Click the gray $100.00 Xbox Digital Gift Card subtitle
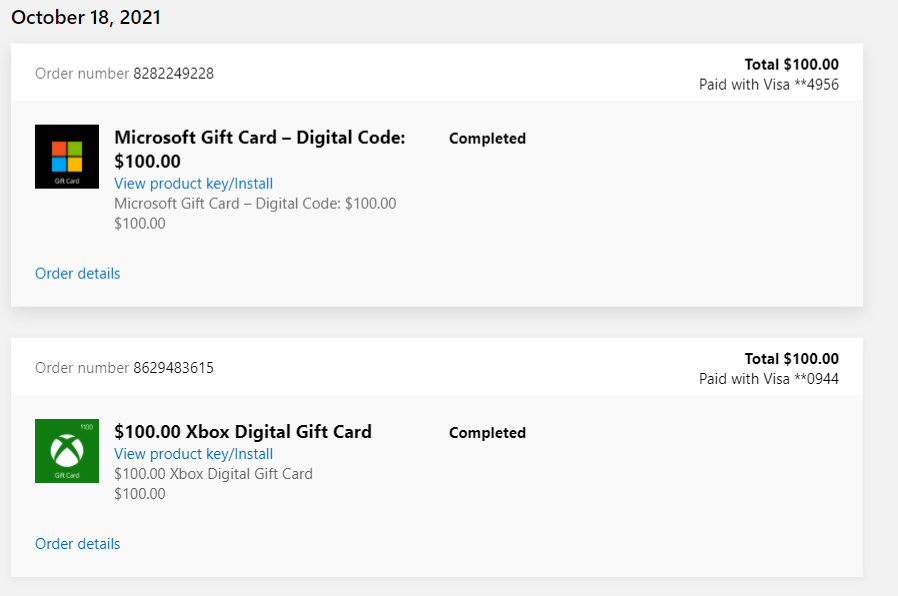This screenshot has height=596, width=898. [213, 474]
